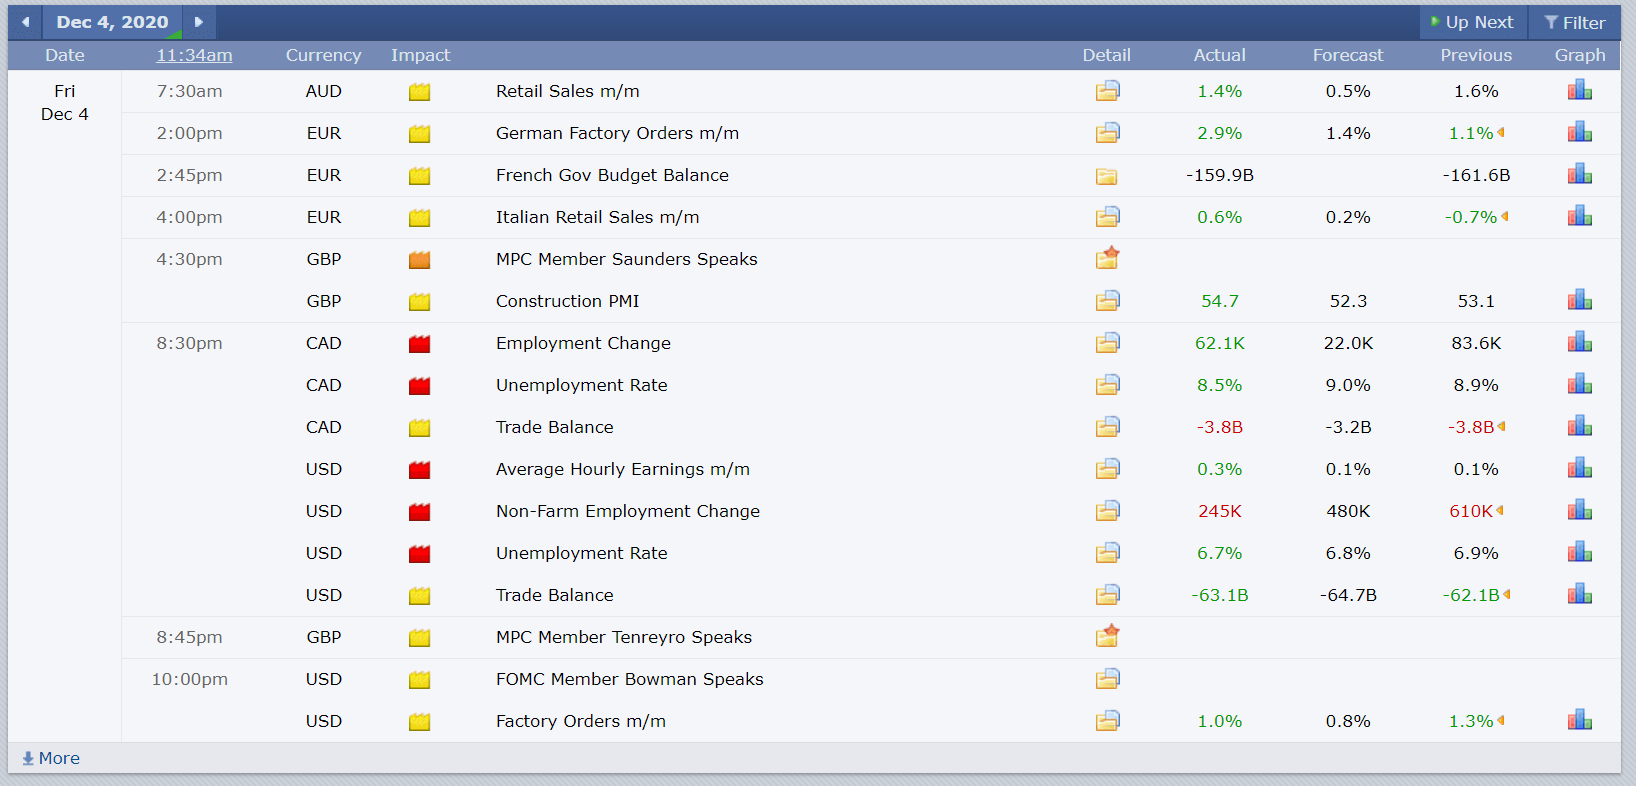Show graph for French Gov Budget Balance
The width and height of the screenshot is (1636, 786).
tap(1580, 175)
